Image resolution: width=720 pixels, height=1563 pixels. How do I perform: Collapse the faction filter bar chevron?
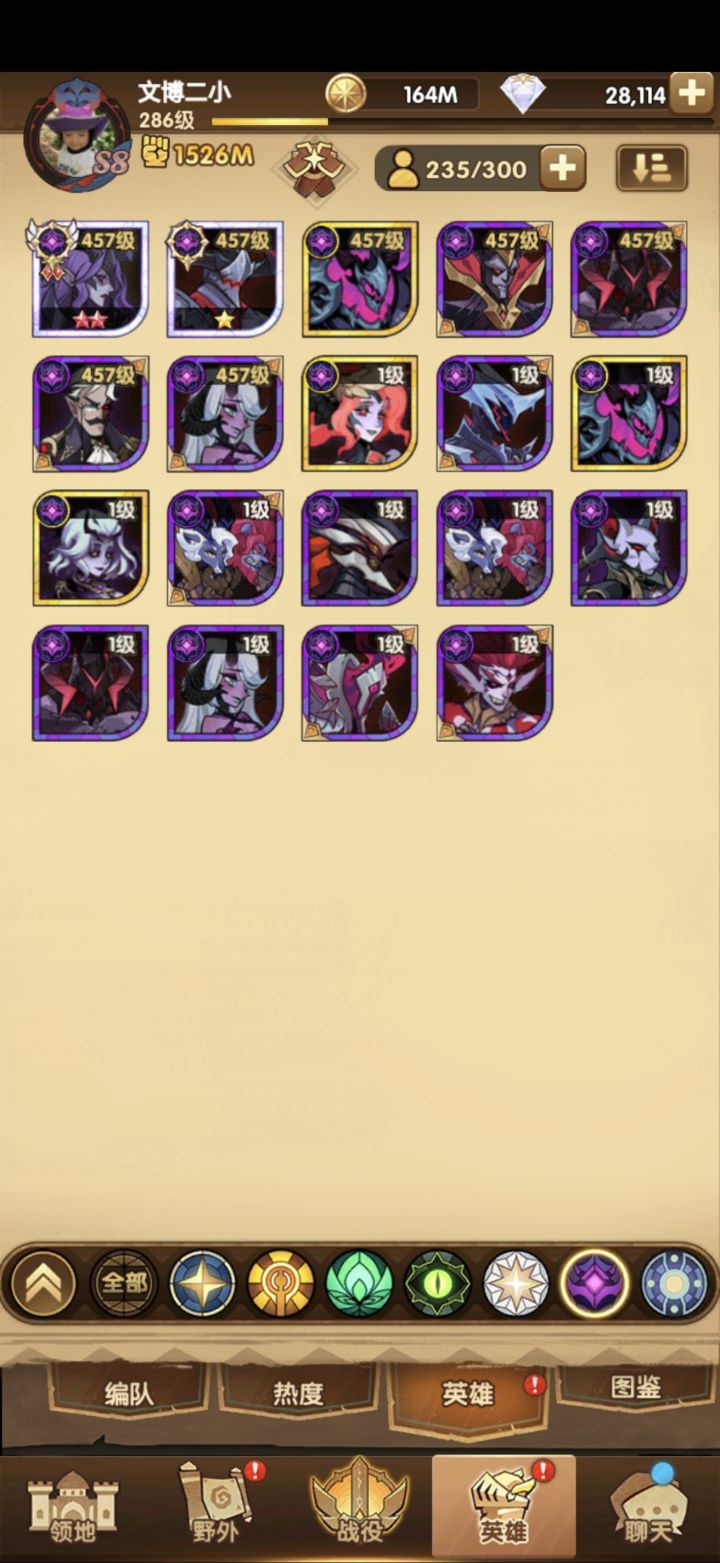point(43,1283)
